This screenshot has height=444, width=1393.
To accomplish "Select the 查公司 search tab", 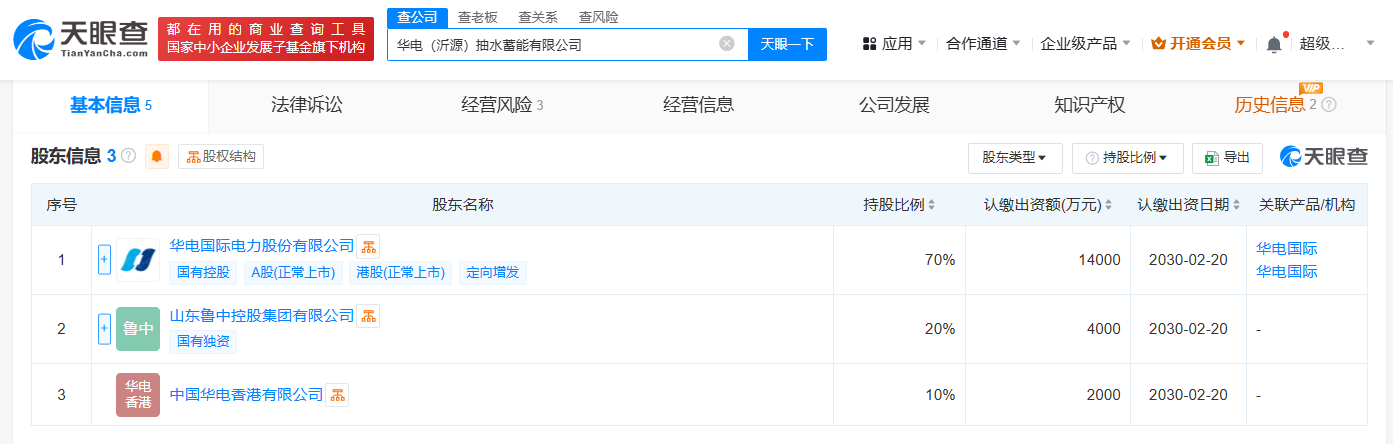I will [x=417, y=17].
